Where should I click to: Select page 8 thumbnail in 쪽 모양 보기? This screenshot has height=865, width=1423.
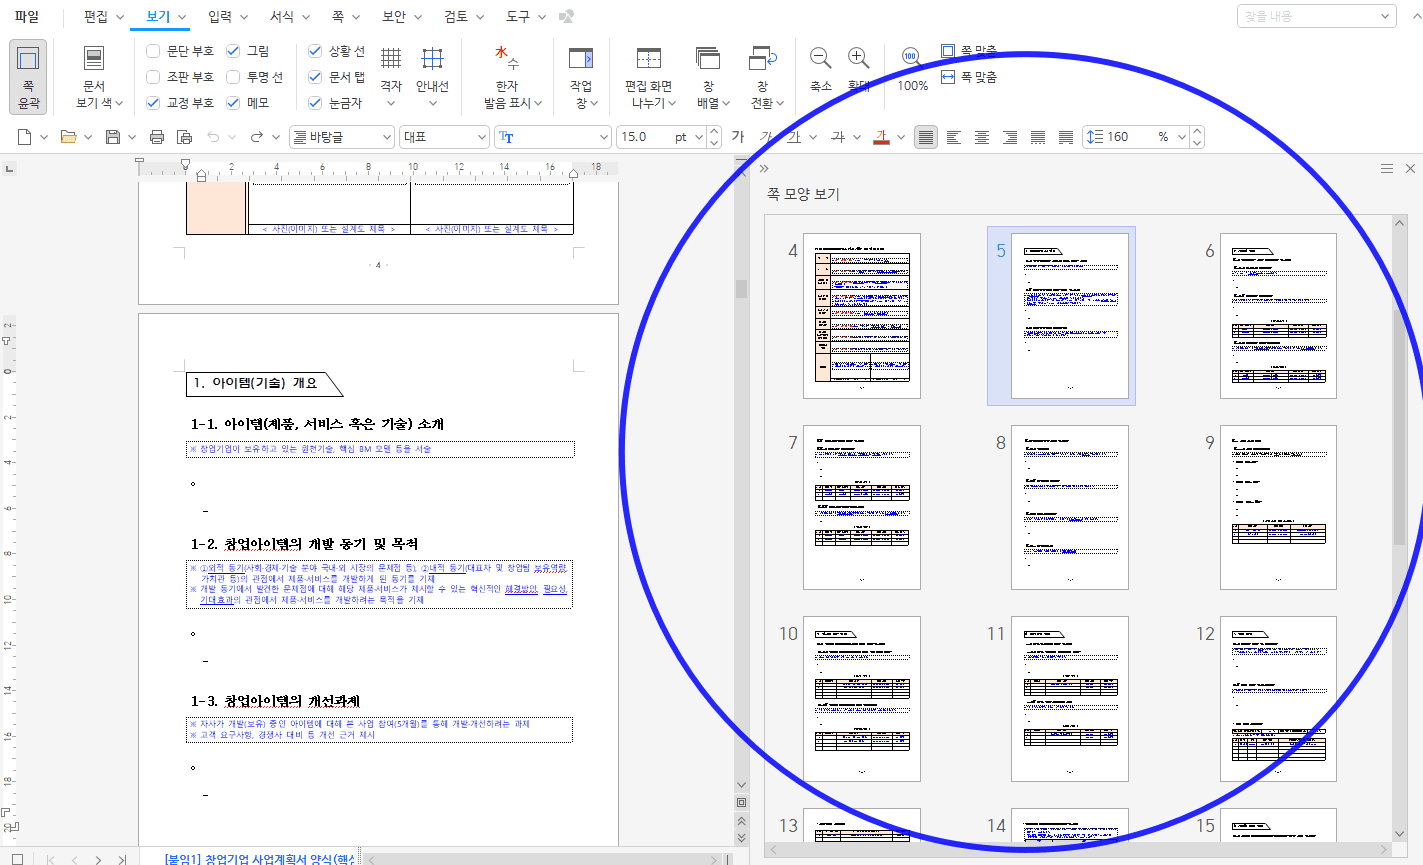click(x=1070, y=507)
